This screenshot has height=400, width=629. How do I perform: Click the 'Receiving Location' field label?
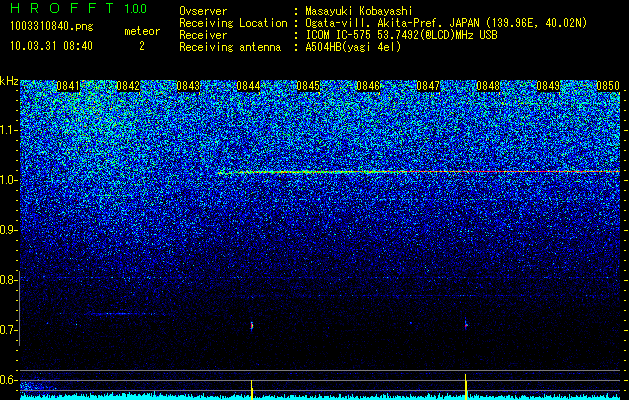(x=233, y=23)
